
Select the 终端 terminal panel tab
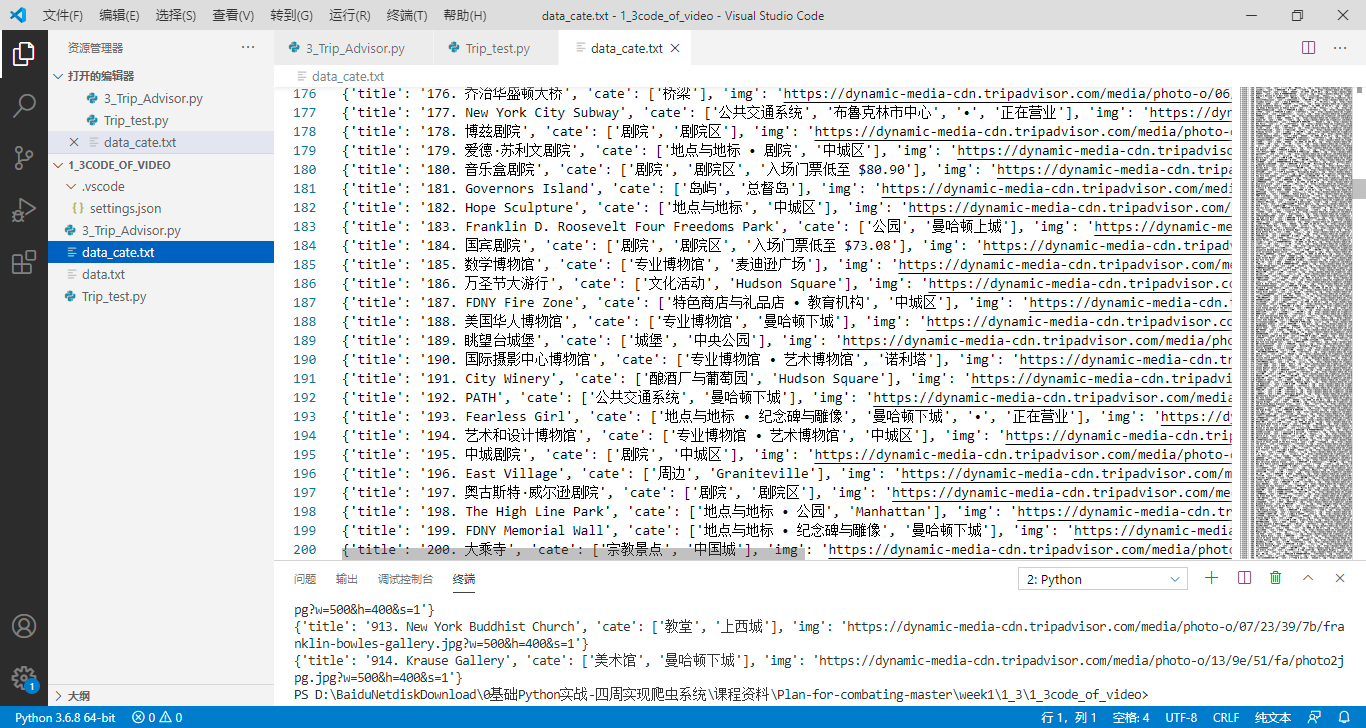point(464,579)
